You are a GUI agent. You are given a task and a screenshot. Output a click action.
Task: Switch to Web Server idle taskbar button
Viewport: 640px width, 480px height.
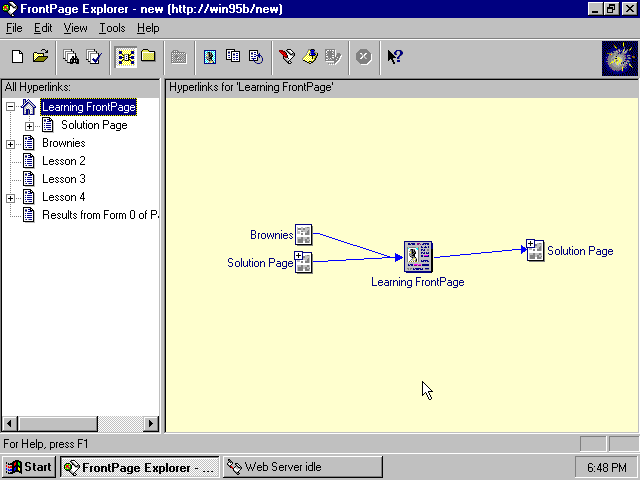302,467
